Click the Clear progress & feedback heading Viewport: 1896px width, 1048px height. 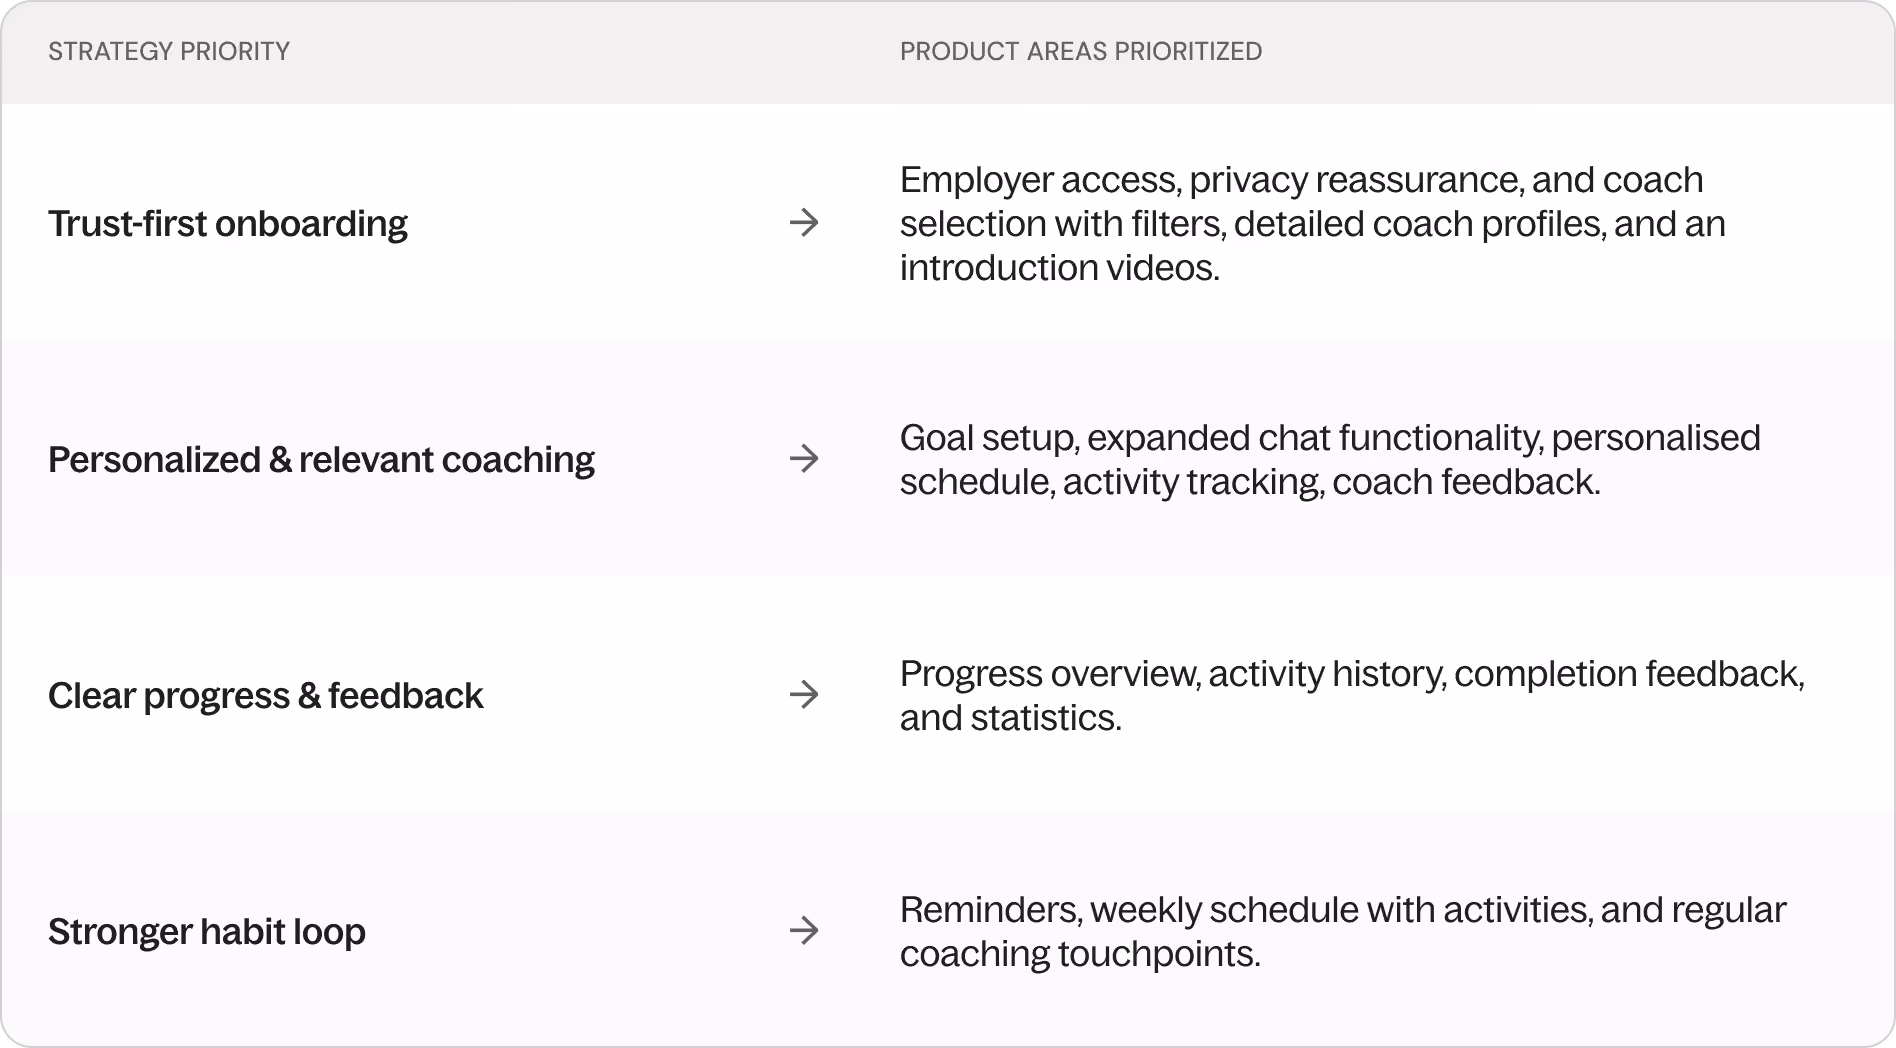click(265, 696)
